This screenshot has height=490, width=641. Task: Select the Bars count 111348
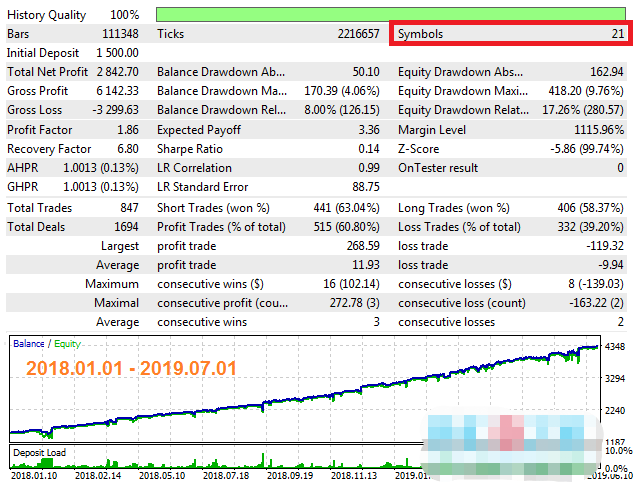tap(119, 34)
